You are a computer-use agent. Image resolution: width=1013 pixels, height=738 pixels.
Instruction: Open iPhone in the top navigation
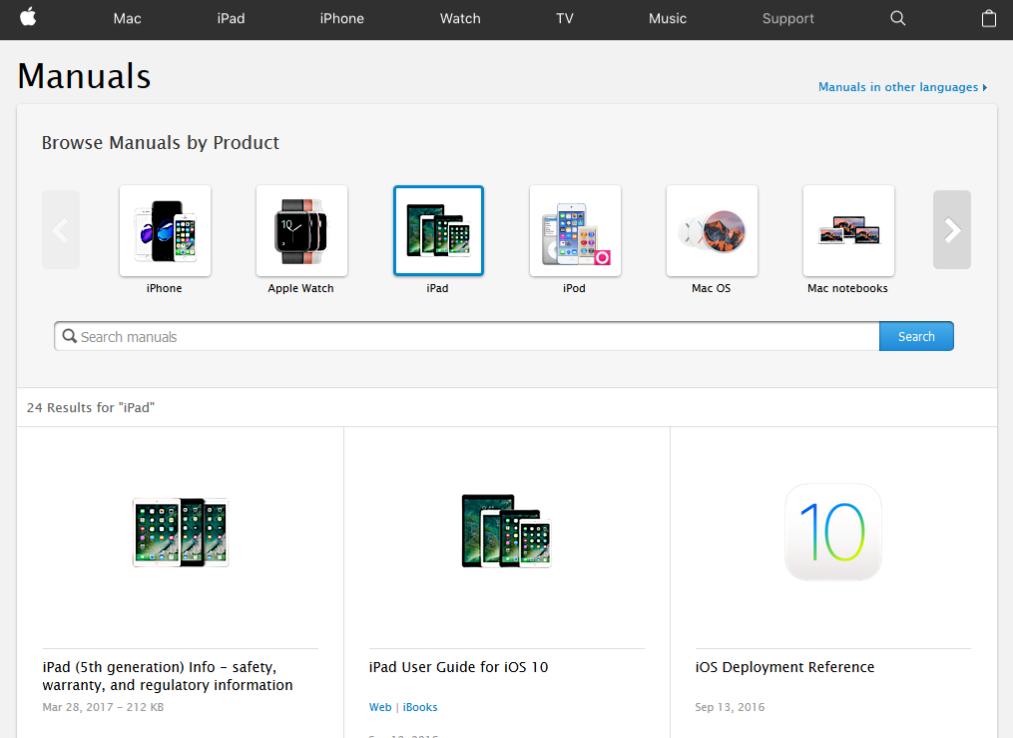(x=342, y=19)
